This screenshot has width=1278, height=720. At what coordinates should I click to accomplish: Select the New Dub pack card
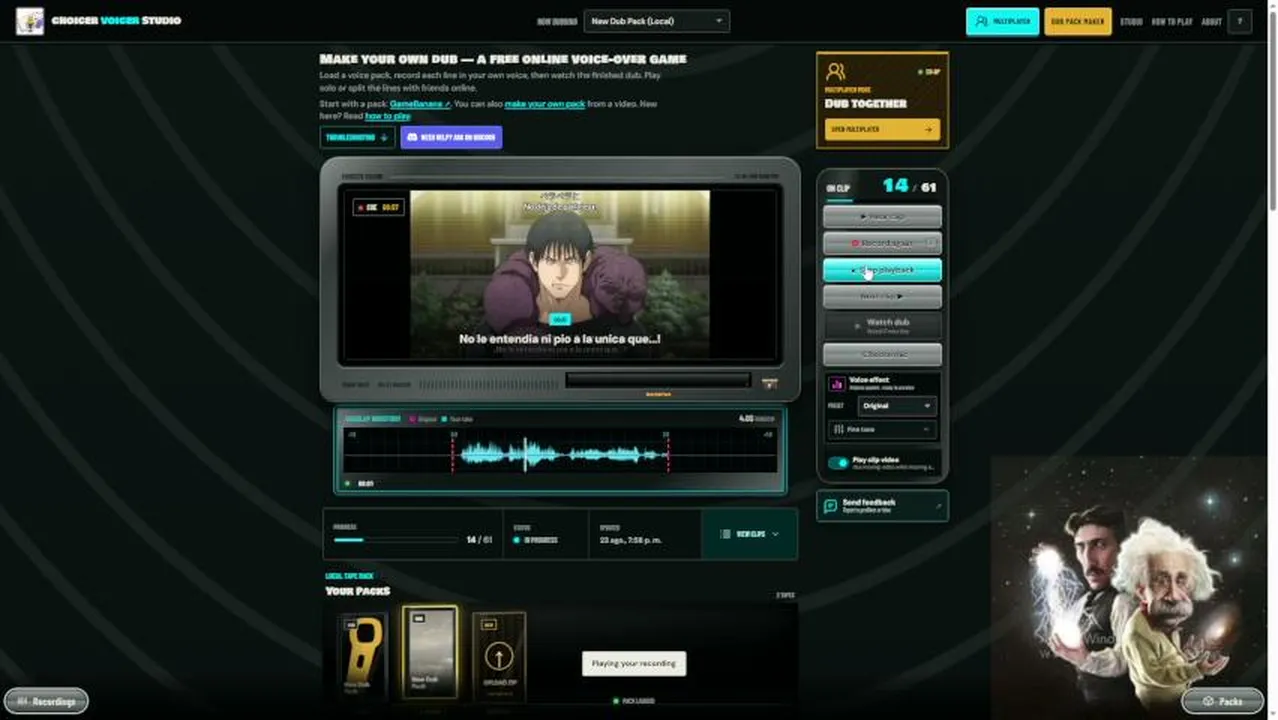pyautogui.click(x=430, y=651)
